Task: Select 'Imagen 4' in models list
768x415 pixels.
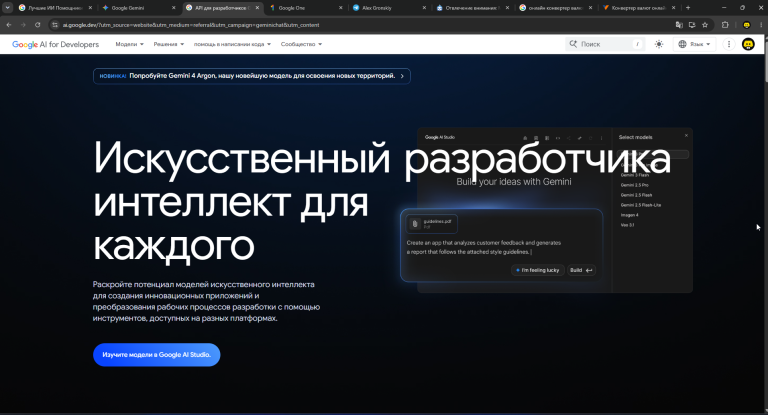Action: [629, 215]
